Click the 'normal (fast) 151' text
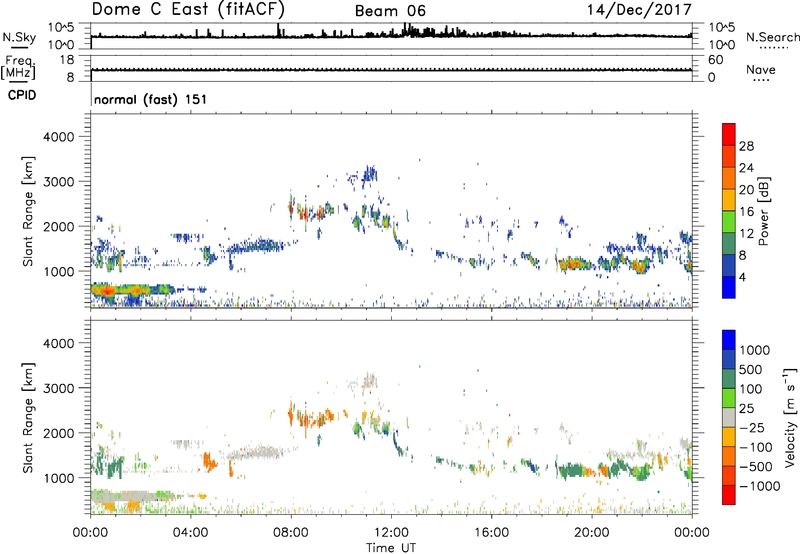 (x=151, y=99)
